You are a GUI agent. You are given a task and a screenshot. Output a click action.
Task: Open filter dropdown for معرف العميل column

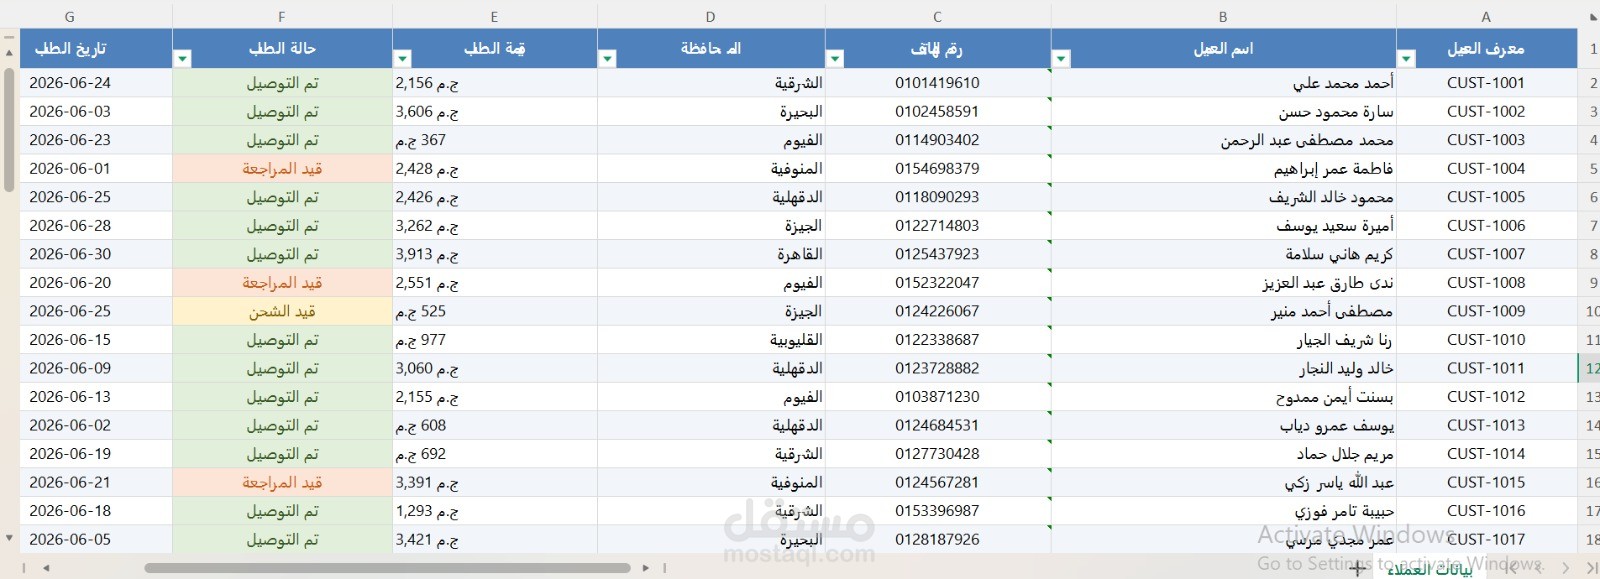point(1406,59)
